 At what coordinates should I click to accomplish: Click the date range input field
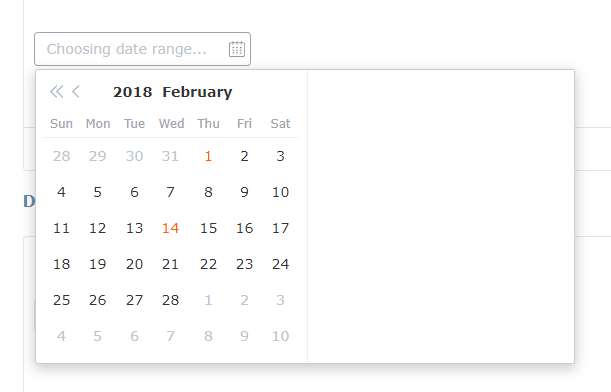142,49
